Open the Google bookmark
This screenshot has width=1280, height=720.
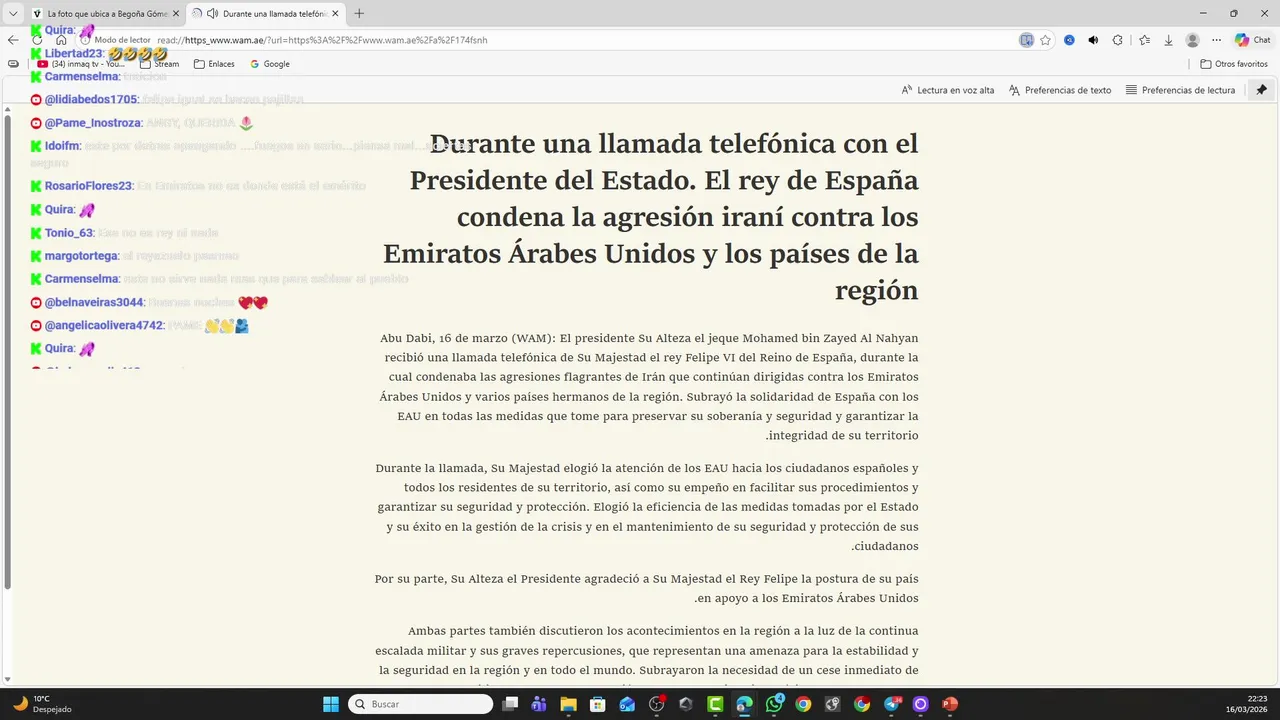coord(270,64)
